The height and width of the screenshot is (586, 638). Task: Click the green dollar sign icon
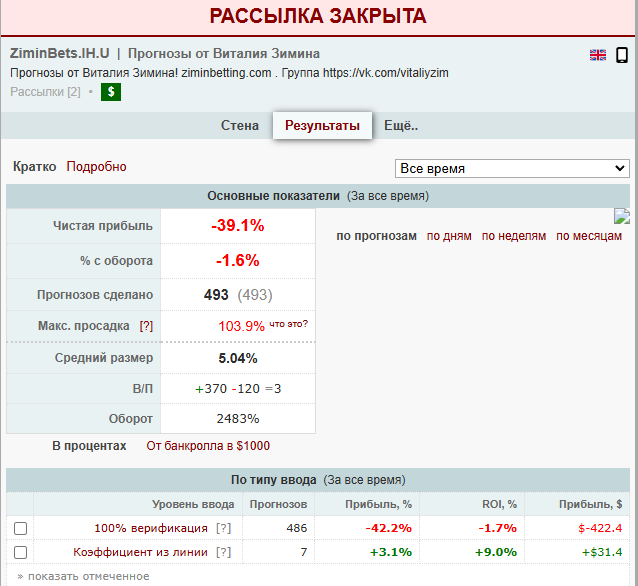[111, 92]
